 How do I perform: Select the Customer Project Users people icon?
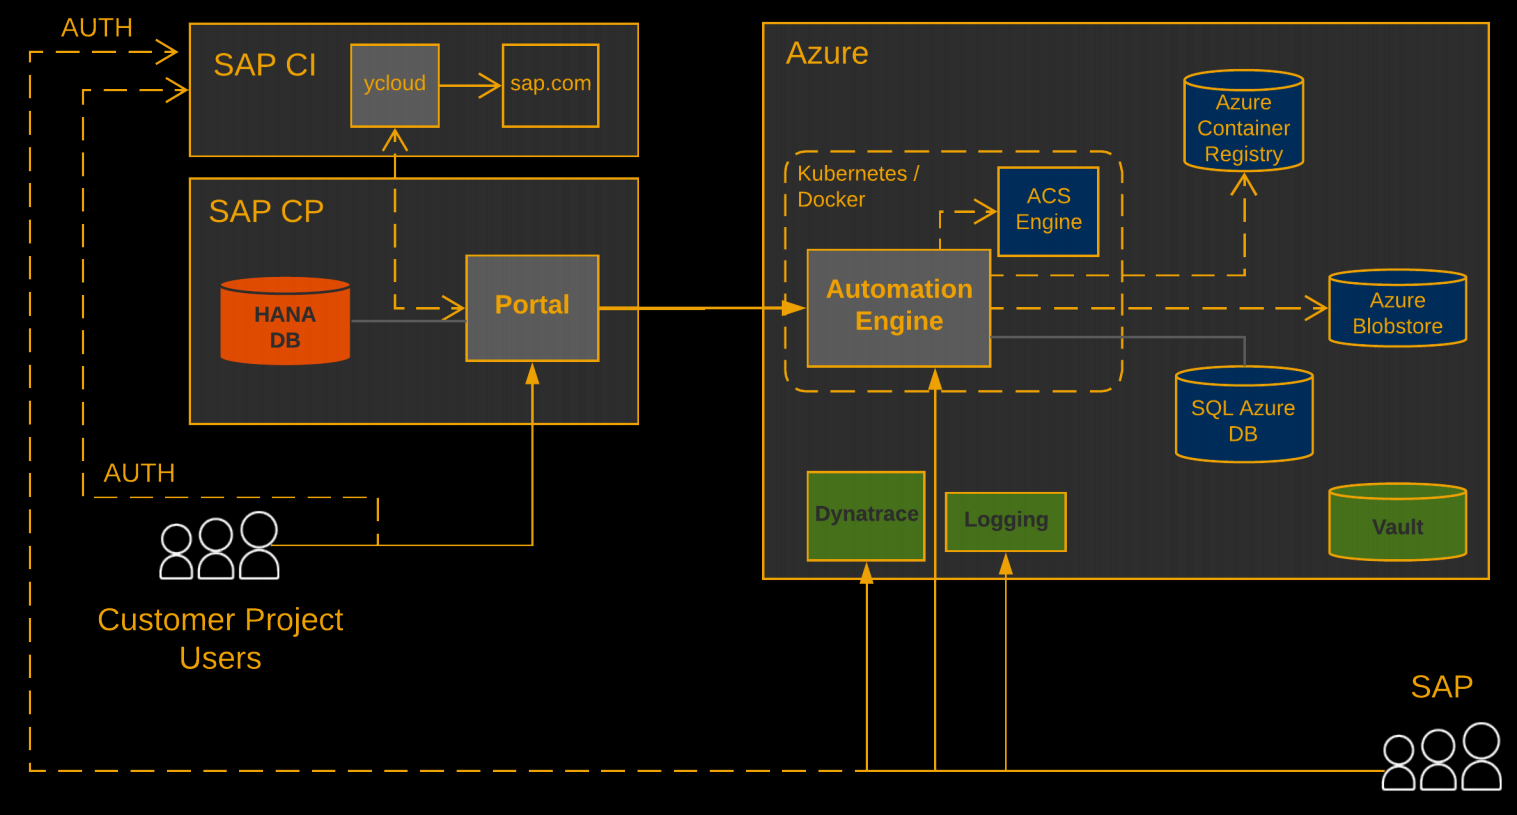click(x=219, y=546)
